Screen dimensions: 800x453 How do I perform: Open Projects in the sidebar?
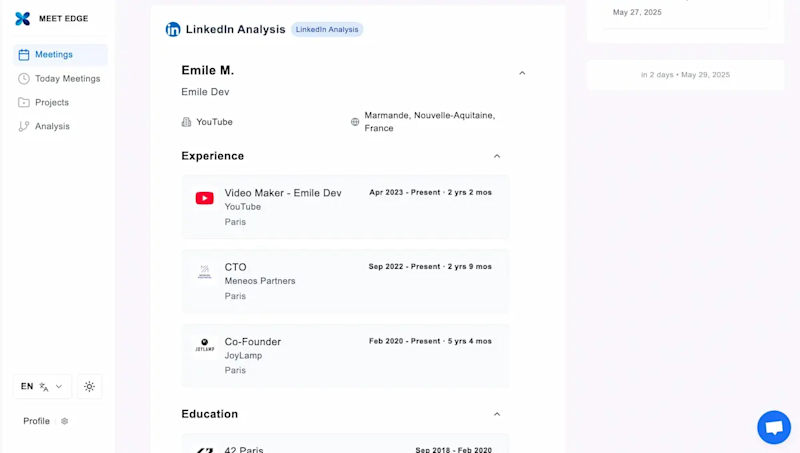point(60,103)
